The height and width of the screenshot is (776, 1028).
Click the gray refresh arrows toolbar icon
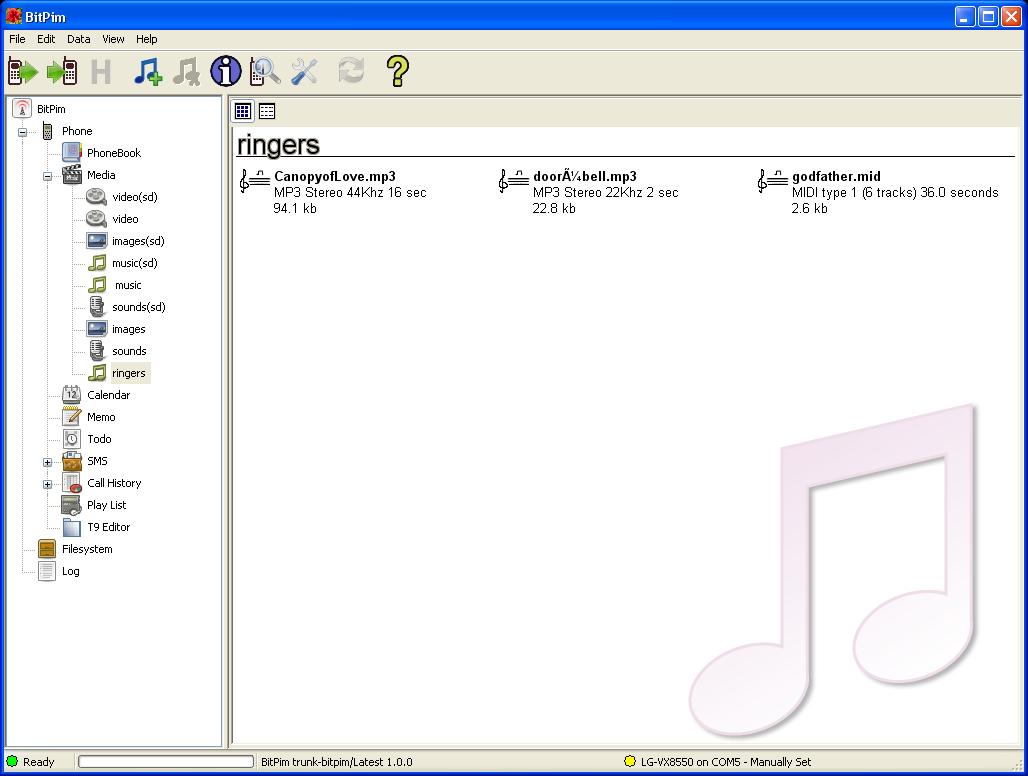click(x=351, y=71)
